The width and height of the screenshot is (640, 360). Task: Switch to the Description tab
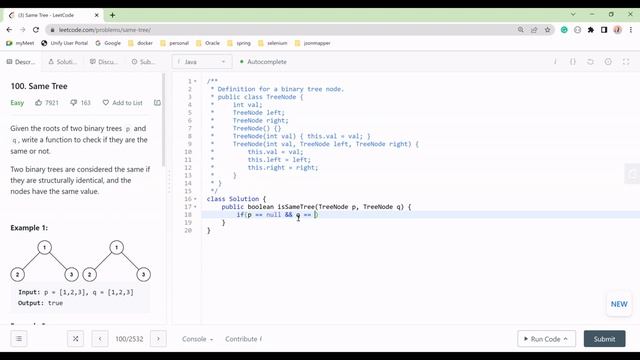coord(21,62)
